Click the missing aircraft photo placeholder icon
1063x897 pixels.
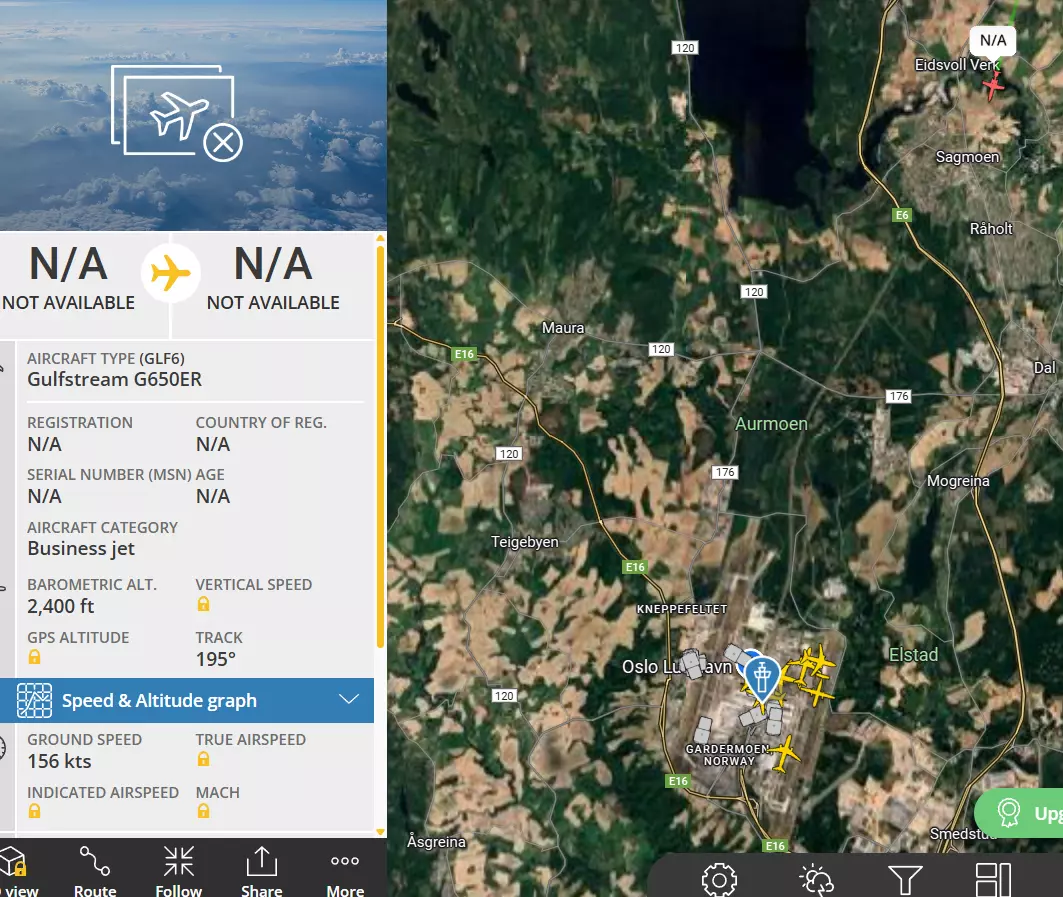pyautogui.click(x=177, y=113)
